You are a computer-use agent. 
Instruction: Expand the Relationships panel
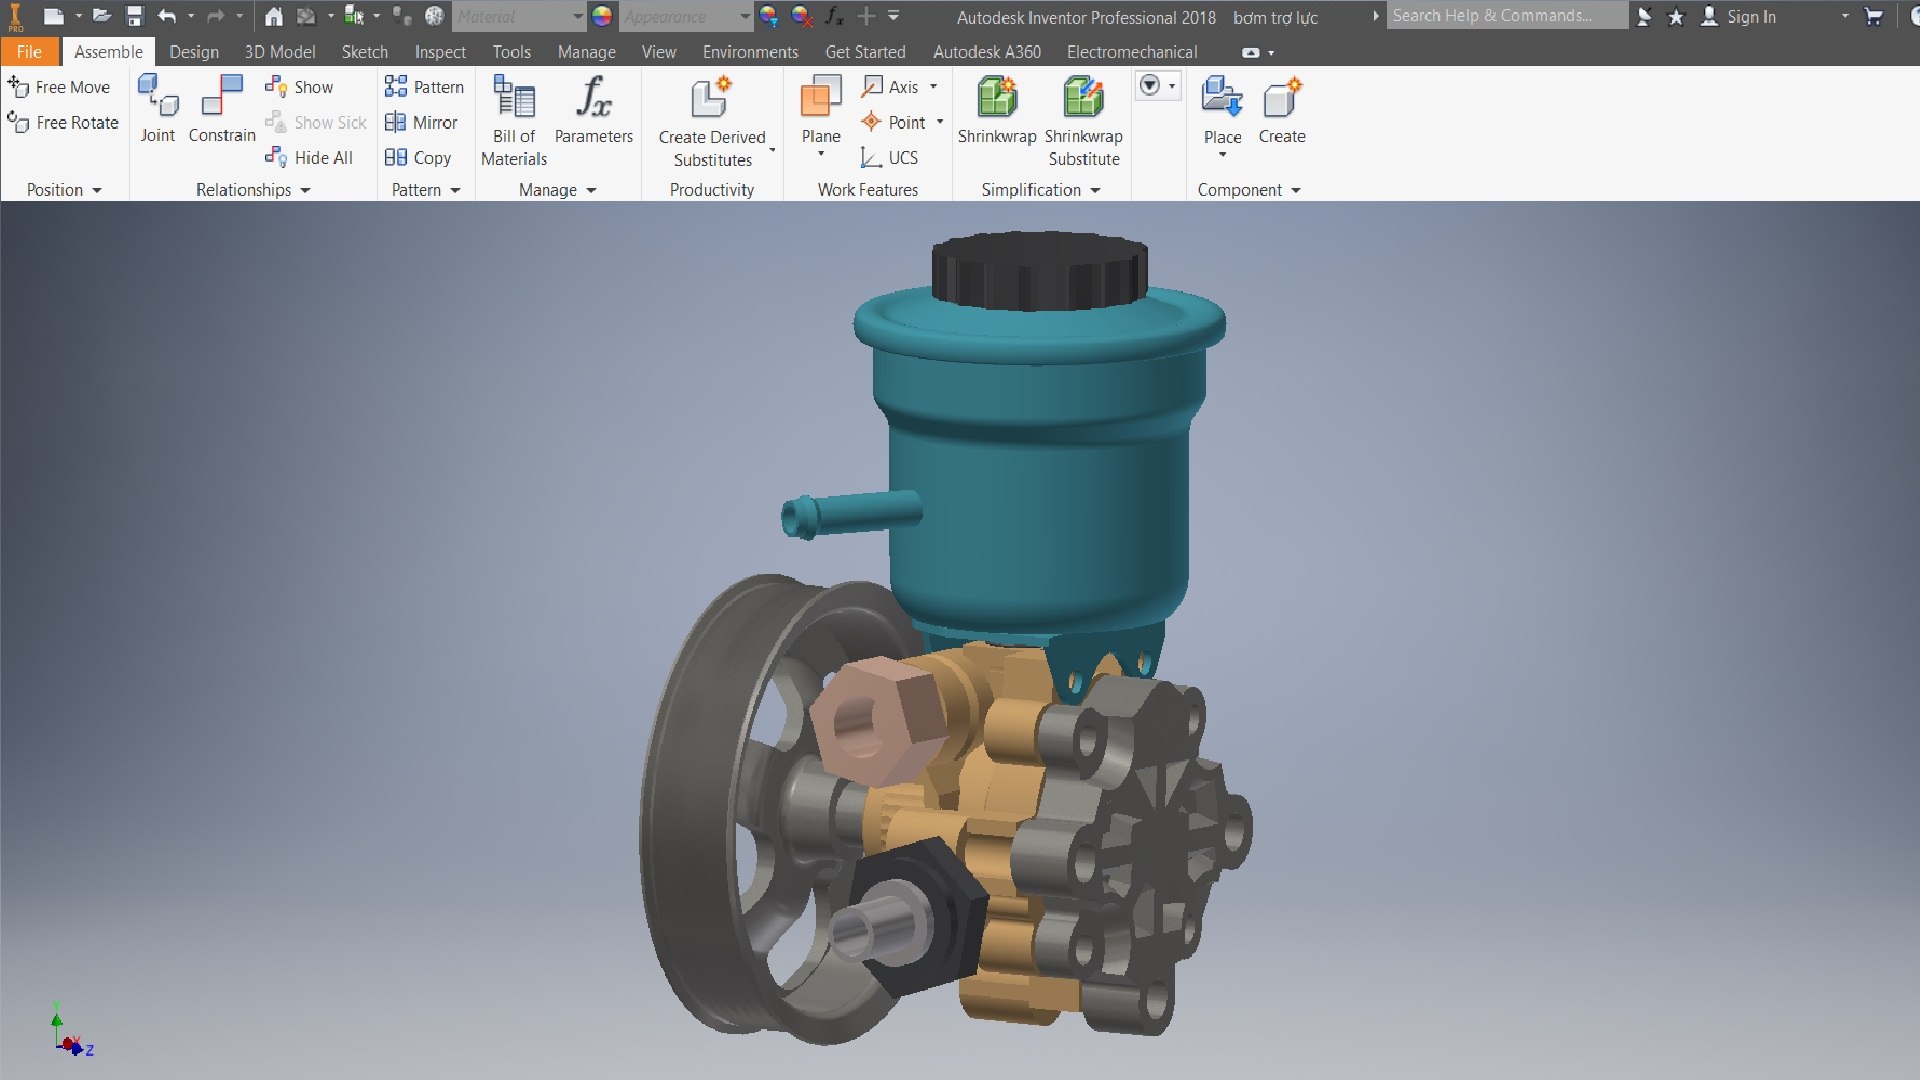pos(253,190)
